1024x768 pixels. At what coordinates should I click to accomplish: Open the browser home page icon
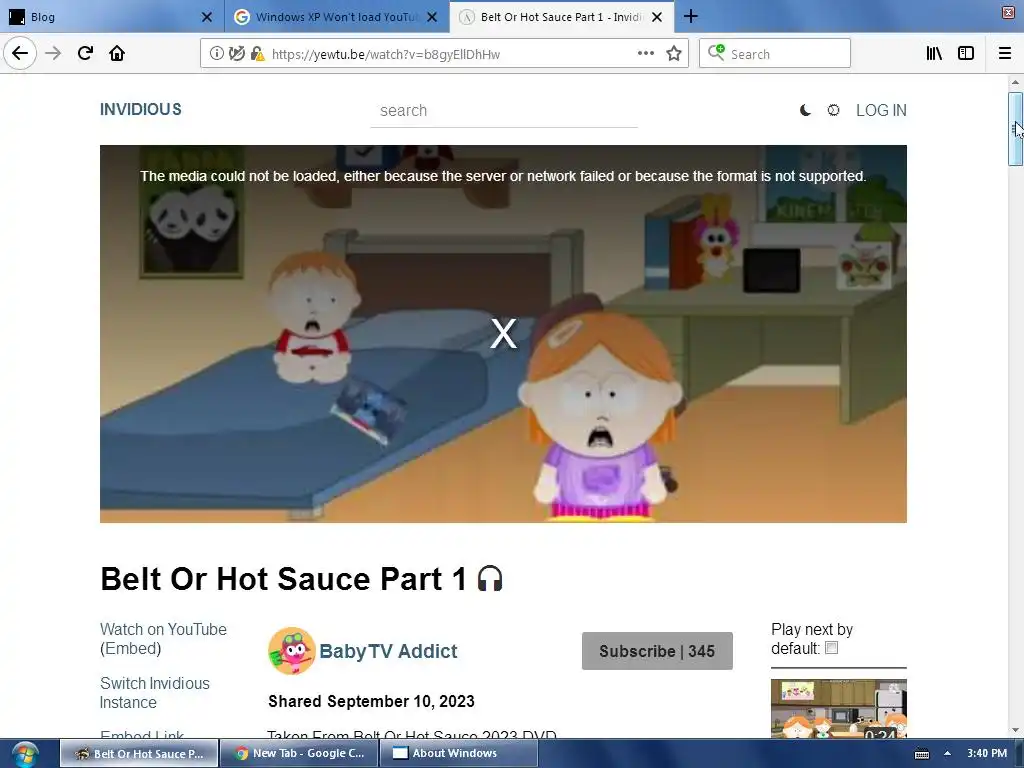[117, 53]
